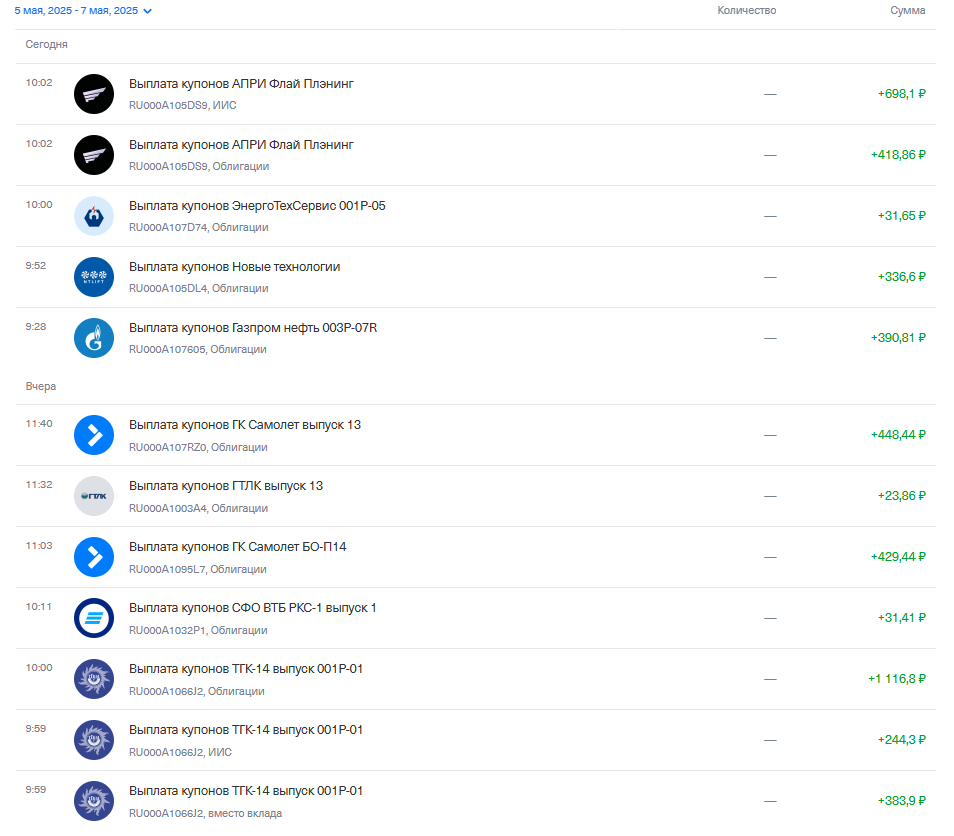Image resolution: width=954 pixels, height=836 pixels.
Task: Click amount +448,44 ₽
Action: point(898,434)
